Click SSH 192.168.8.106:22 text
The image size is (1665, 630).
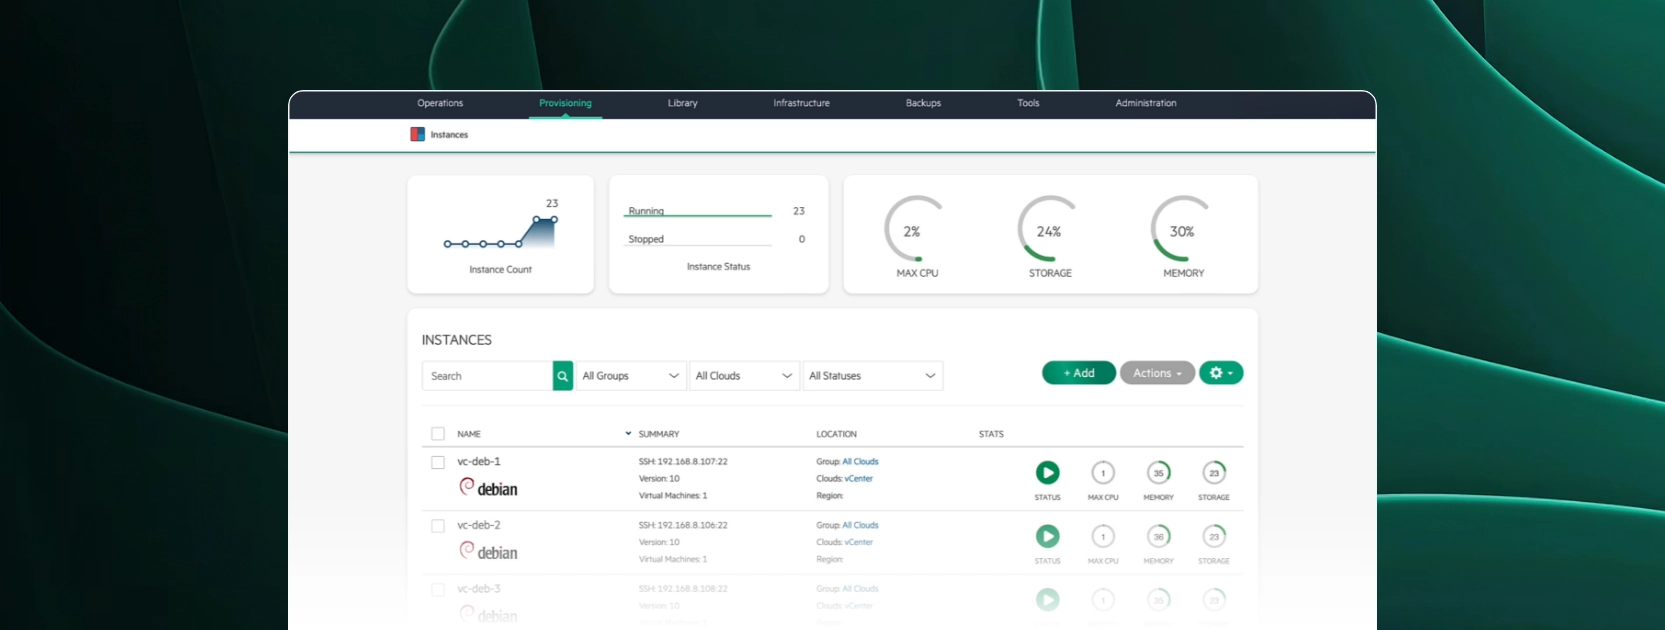(683, 526)
